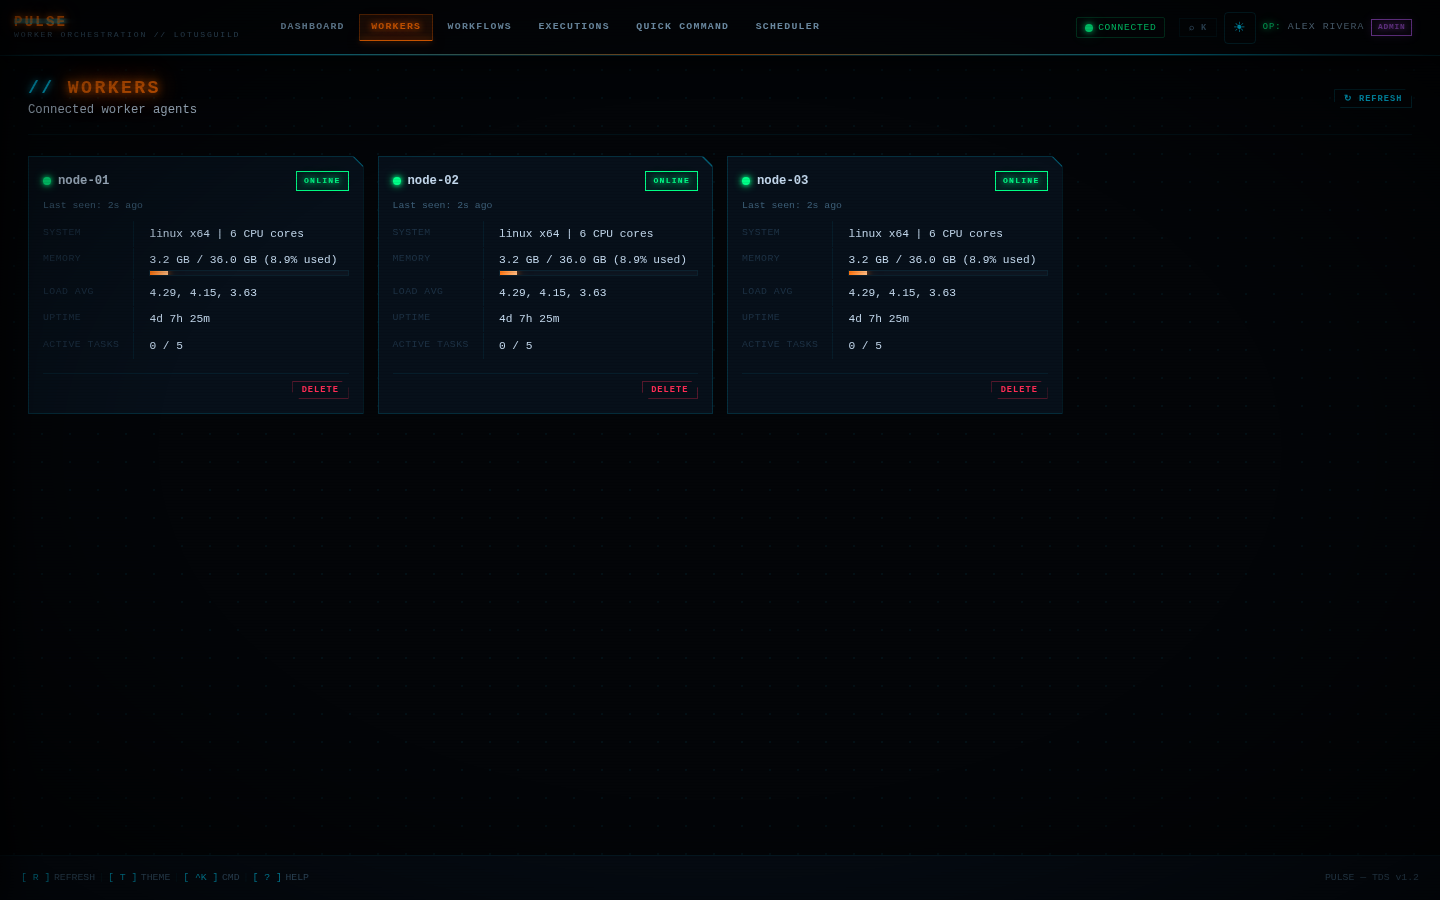Click the [^K] CMD footer shortcut
This screenshot has height=900, width=1440.
point(211,878)
